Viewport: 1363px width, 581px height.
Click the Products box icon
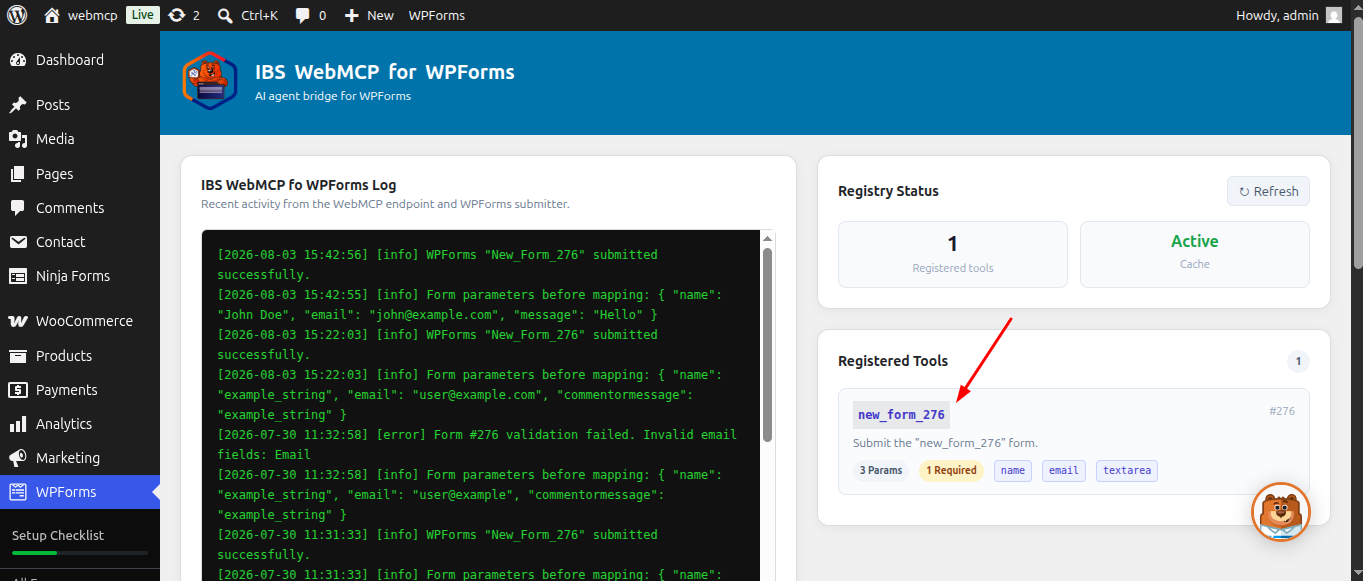coord(18,356)
